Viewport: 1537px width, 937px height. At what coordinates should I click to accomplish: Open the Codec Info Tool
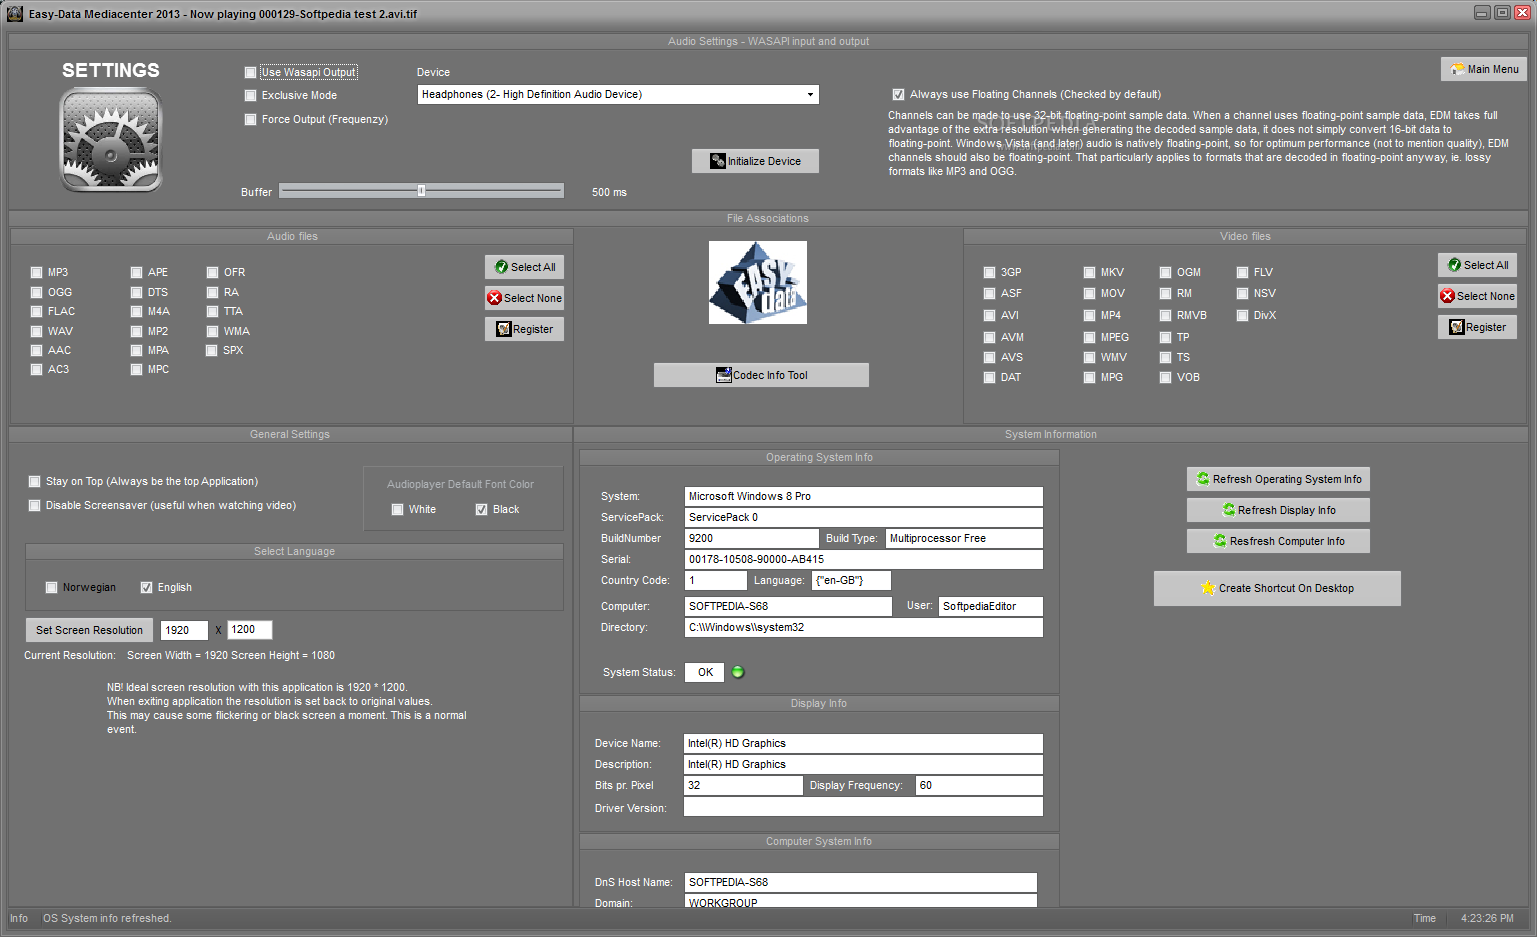coord(761,375)
